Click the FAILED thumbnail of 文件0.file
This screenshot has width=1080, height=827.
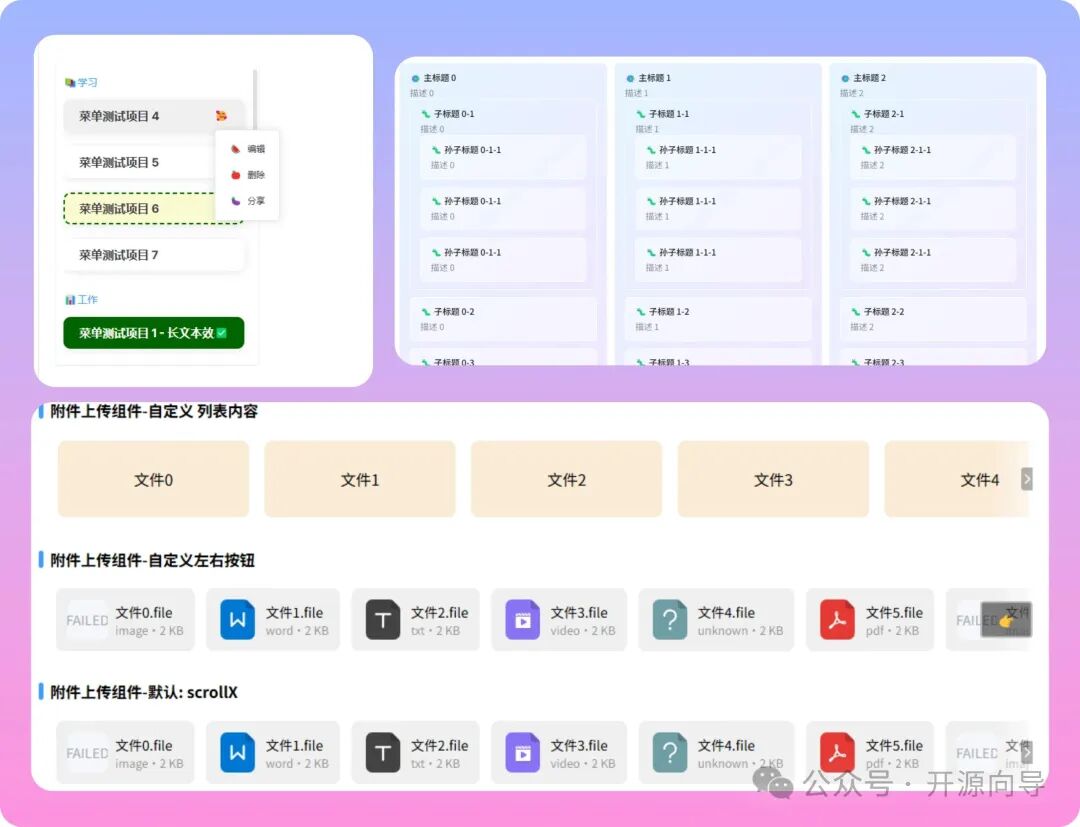click(x=86, y=619)
